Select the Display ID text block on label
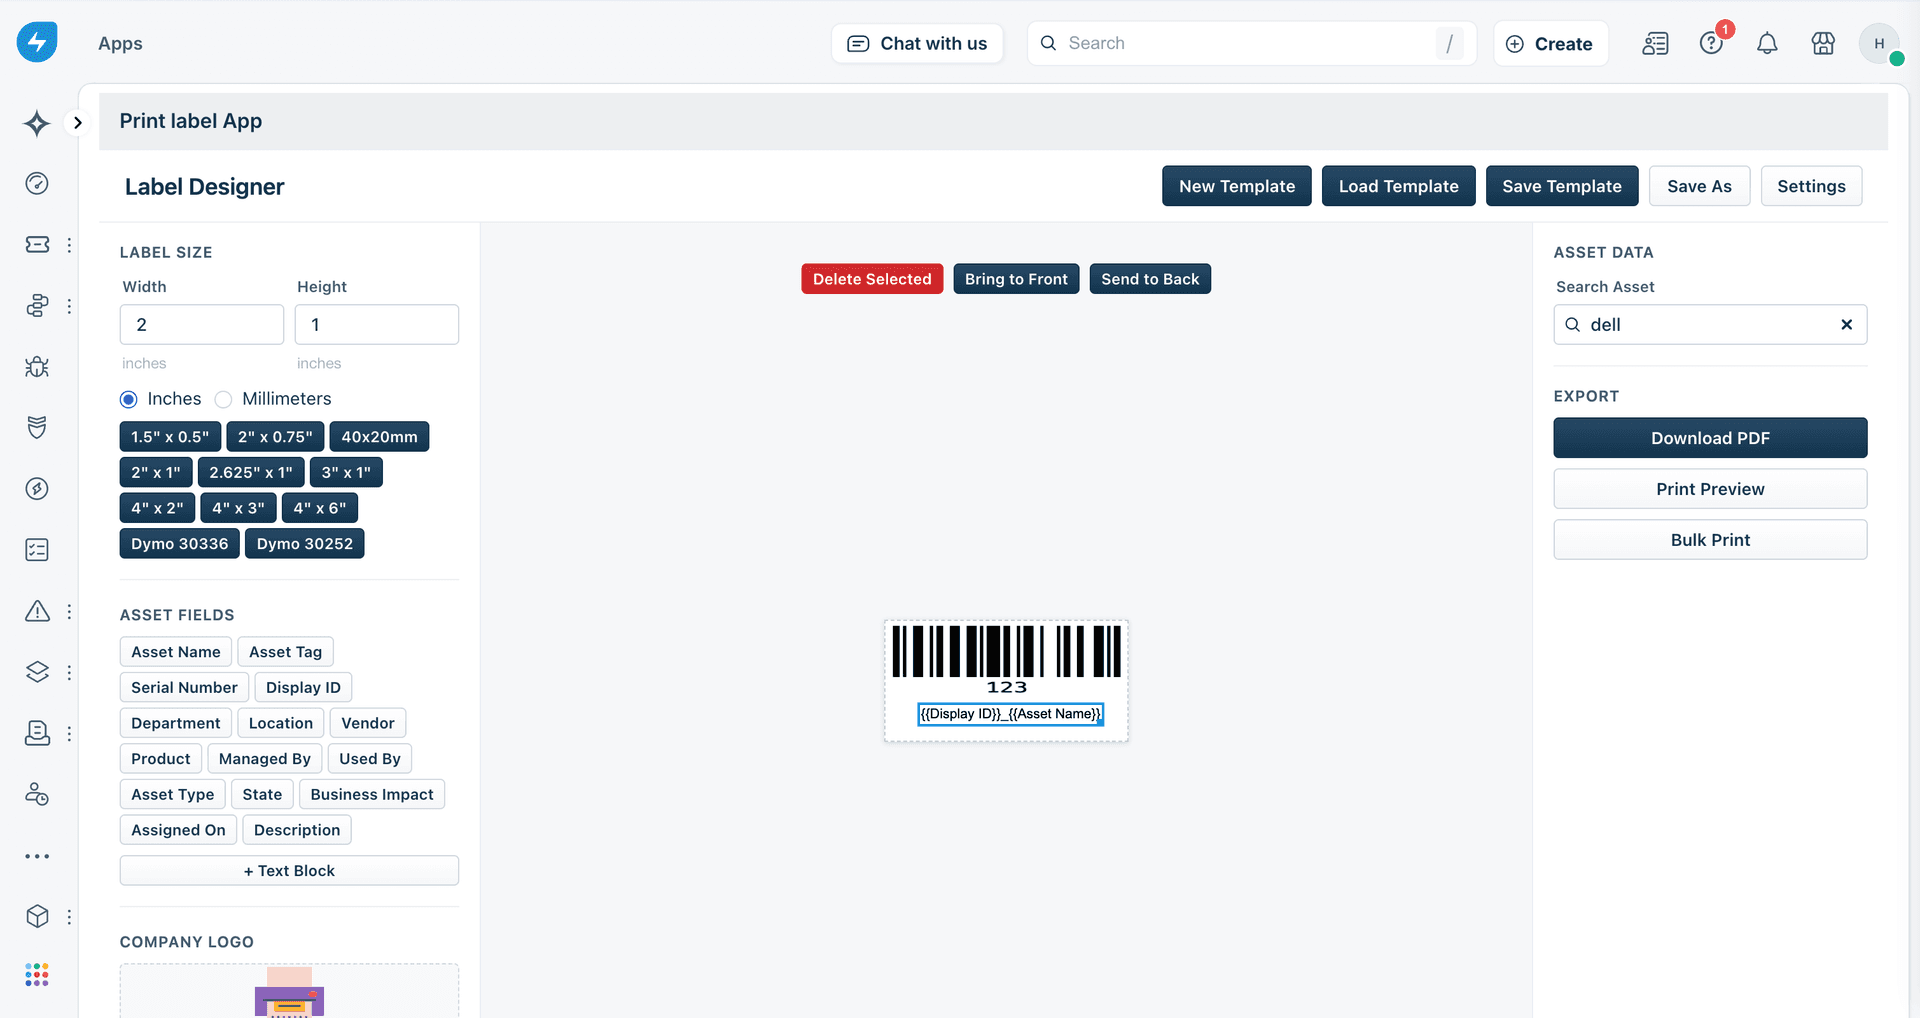 click(x=1010, y=714)
